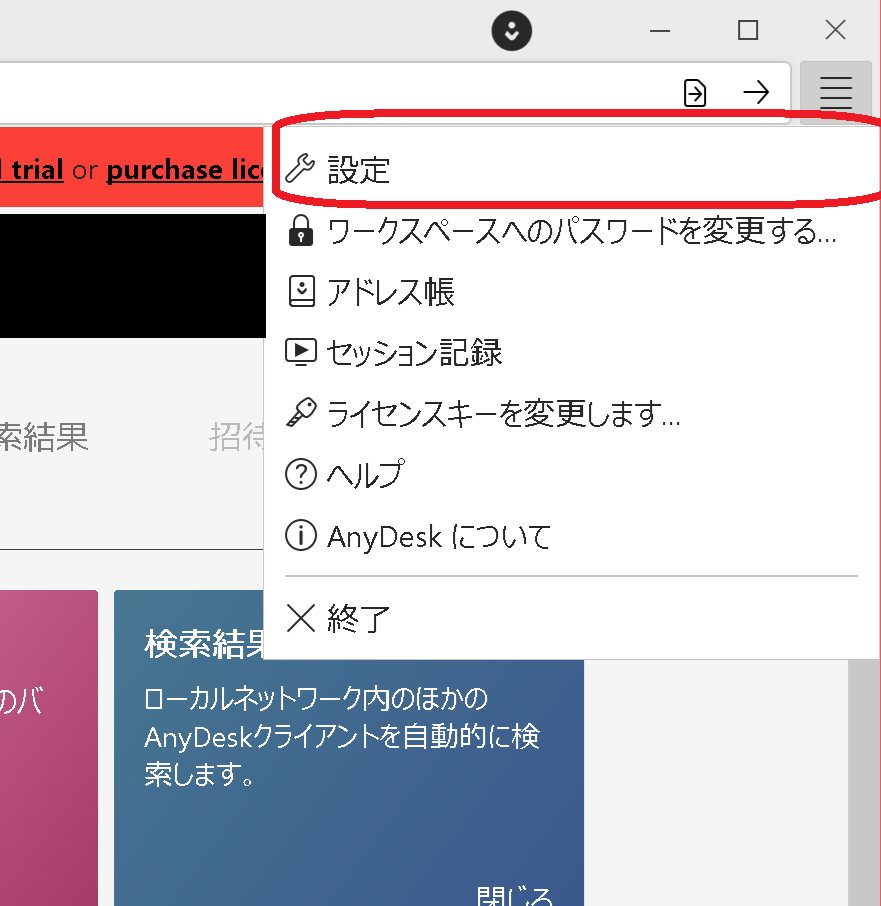Minimize the AnyDesk window
This screenshot has height=906, width=881.
660,30
